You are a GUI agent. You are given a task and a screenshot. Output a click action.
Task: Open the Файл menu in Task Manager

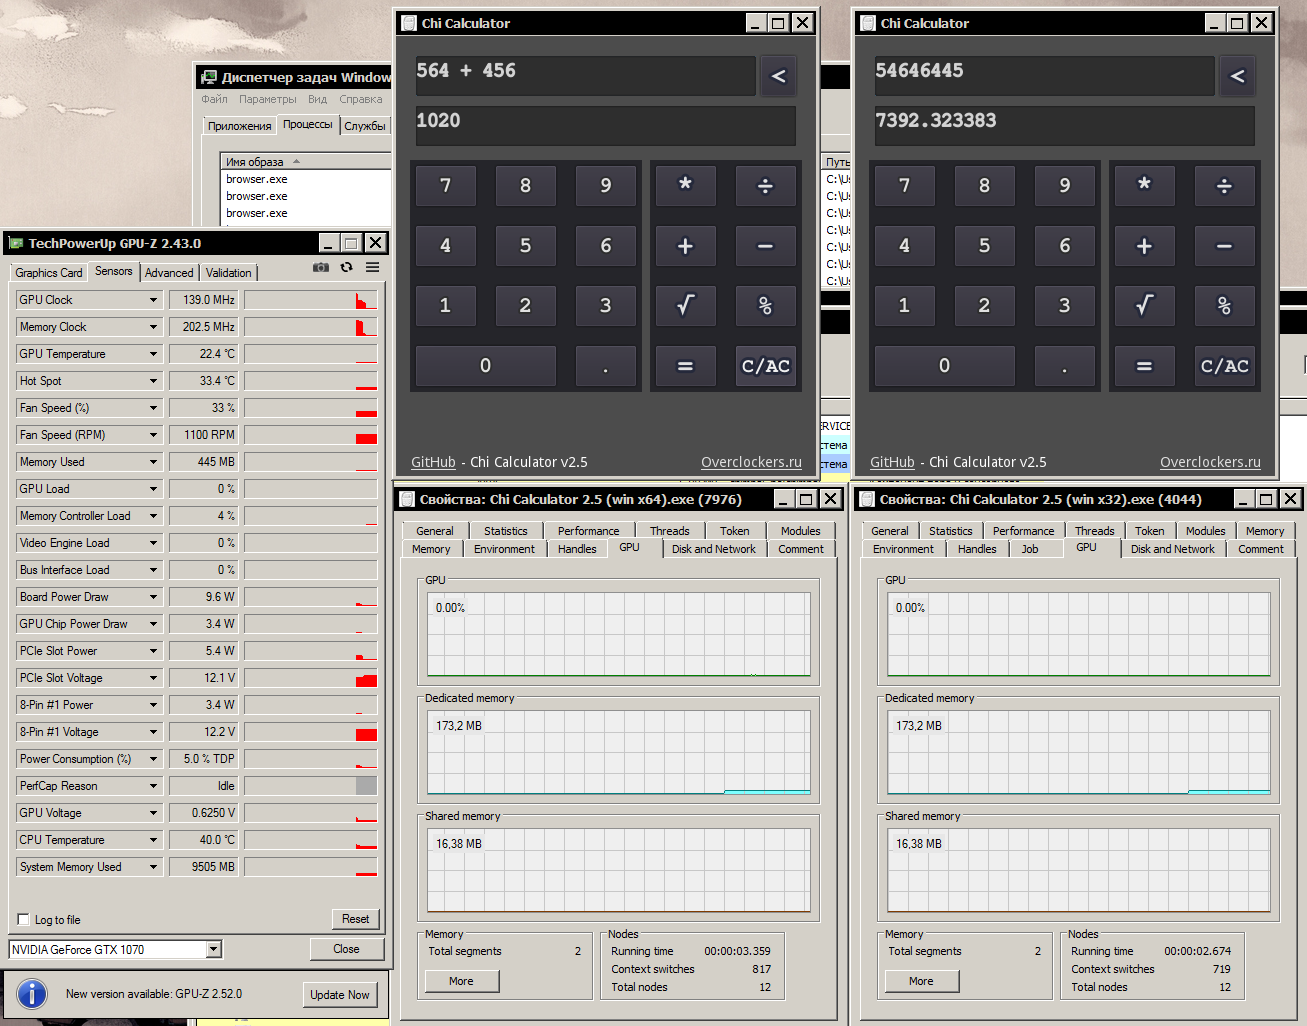tap(214, 99)
